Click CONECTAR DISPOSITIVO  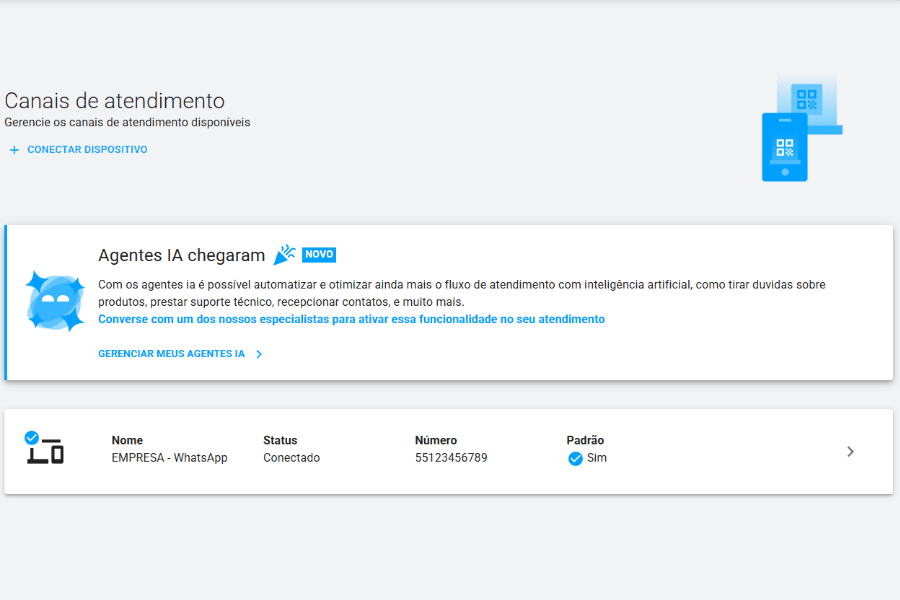click(86, 149)
